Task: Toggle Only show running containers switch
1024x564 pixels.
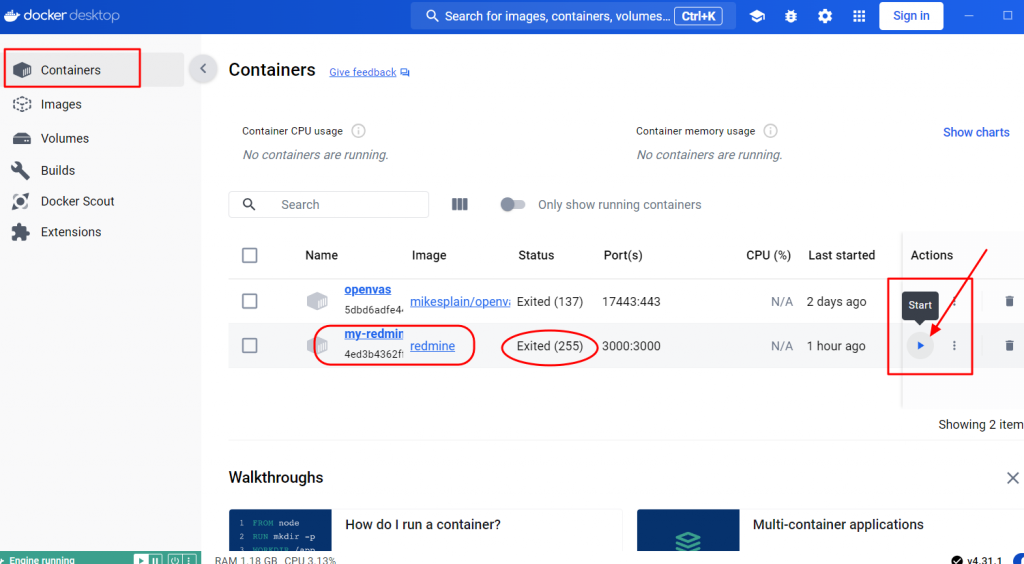Action: tap(513, 204)
